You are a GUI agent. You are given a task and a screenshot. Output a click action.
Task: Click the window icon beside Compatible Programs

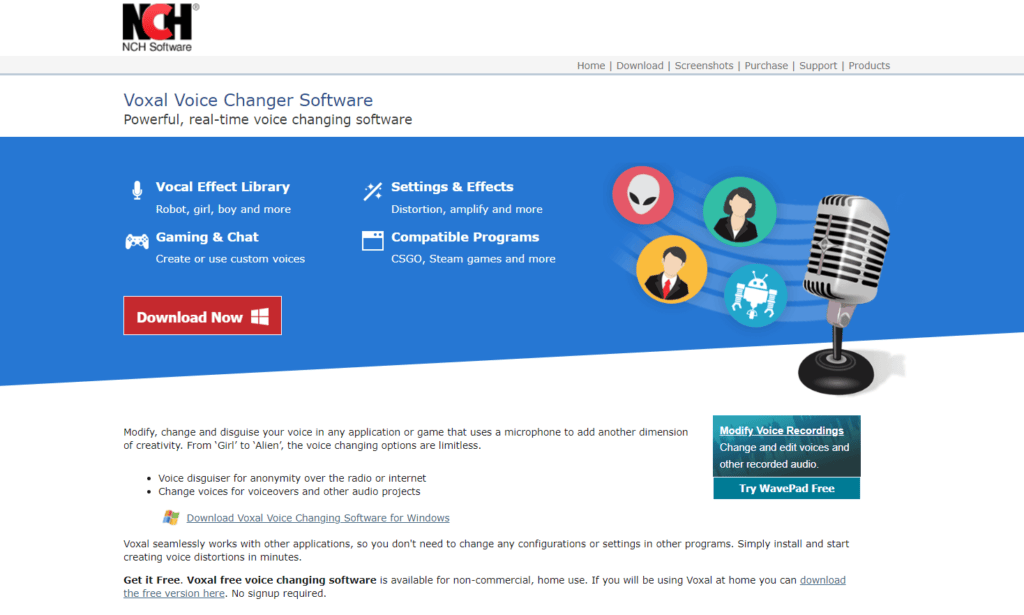(x=372, y=240)
